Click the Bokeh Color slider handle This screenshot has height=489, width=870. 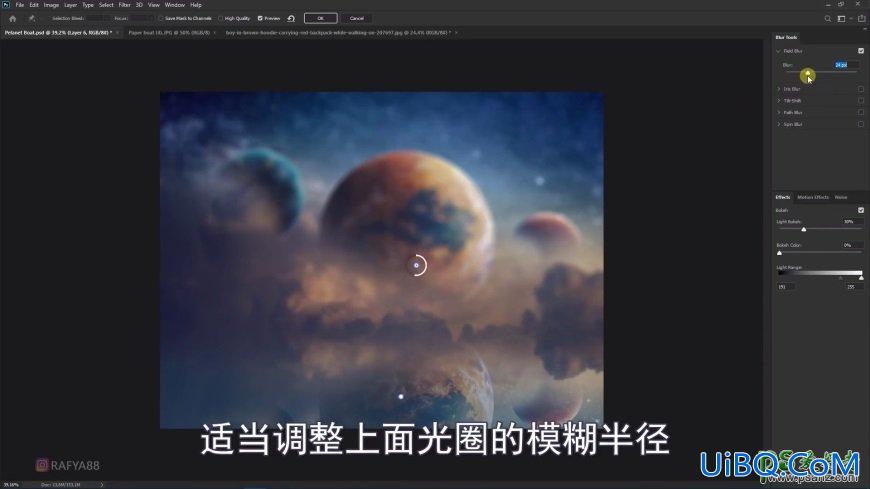tap(780, 253)
